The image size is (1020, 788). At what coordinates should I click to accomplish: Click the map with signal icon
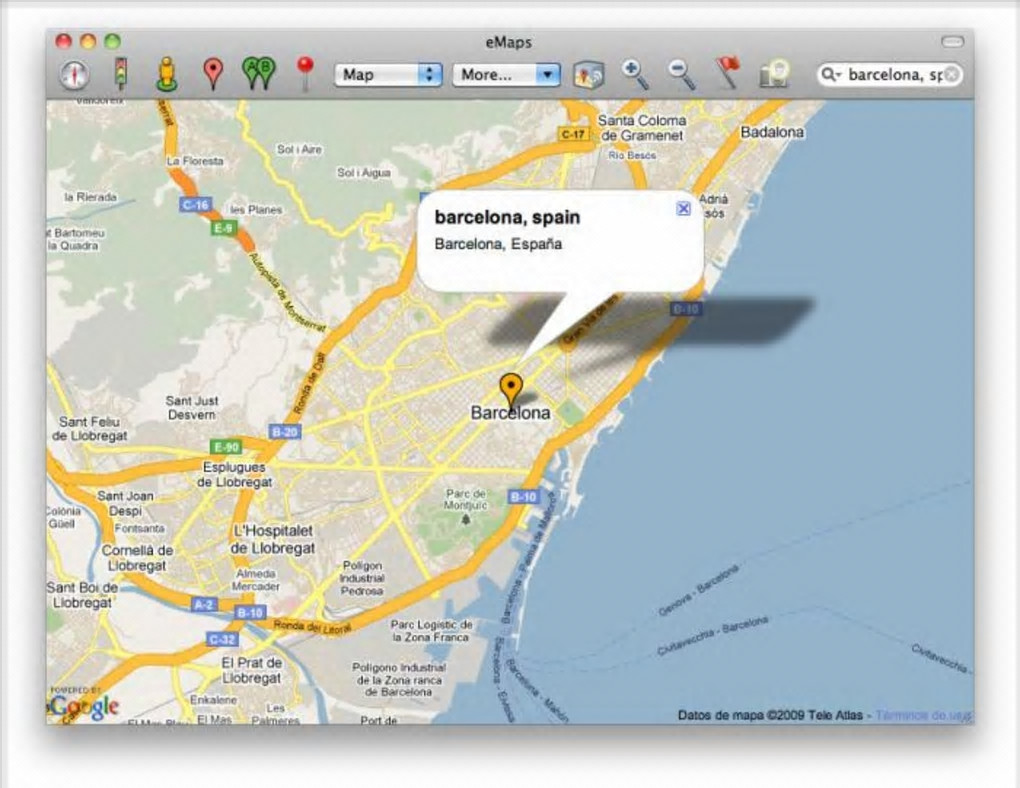(589, 75)
